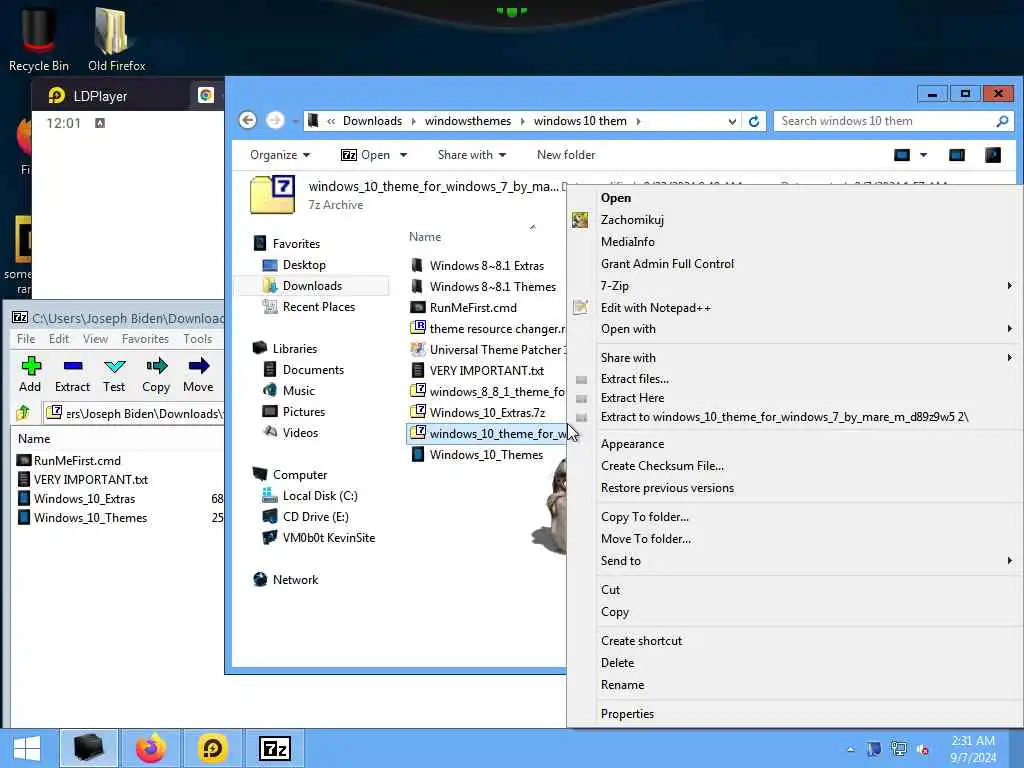Click the network icon in system tray
Viewport: 1024px width, 768px height.
pos(899,749)
